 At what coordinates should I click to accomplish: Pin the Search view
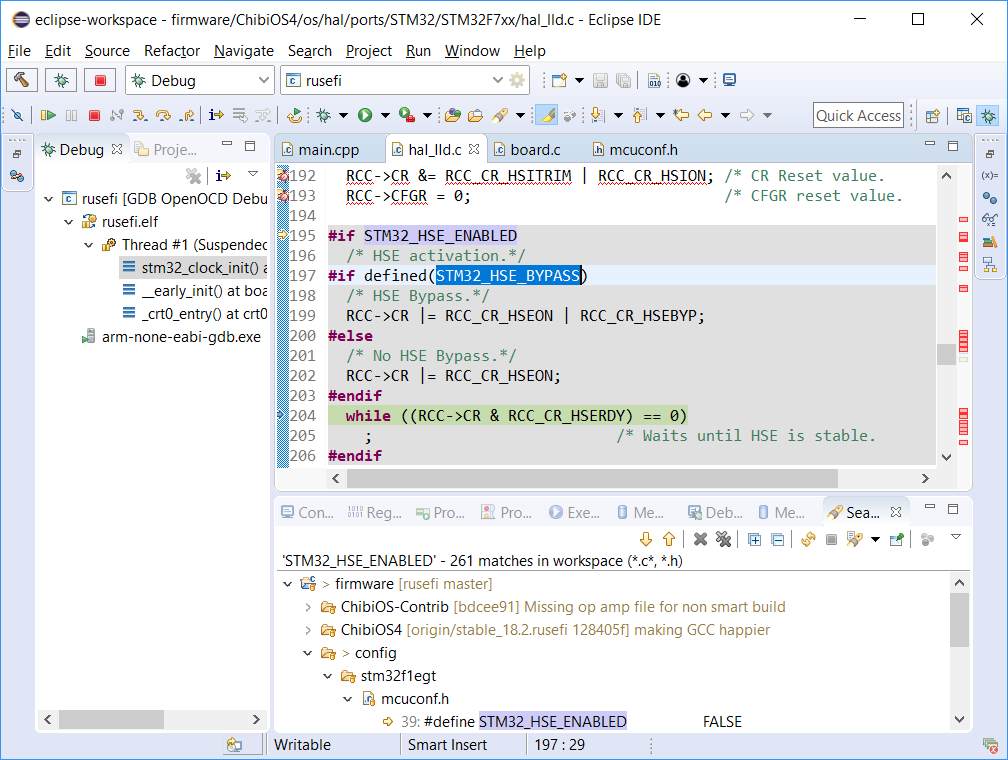[896, 539]
